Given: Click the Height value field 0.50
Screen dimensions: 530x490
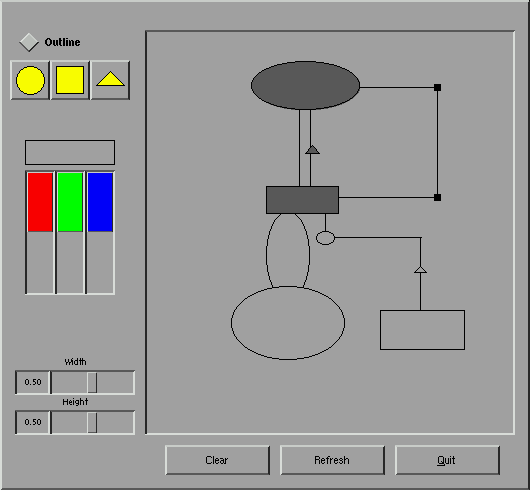Looking at the screenshot, I should [x=33, y=422].
